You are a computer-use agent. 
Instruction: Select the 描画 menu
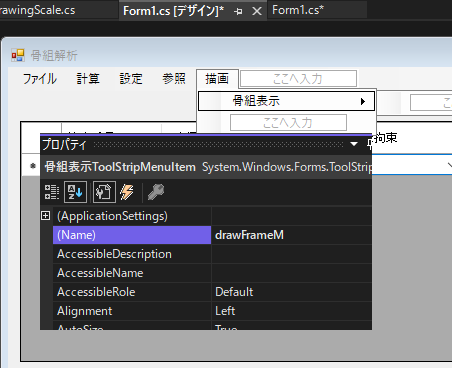(x=217, y=79)
